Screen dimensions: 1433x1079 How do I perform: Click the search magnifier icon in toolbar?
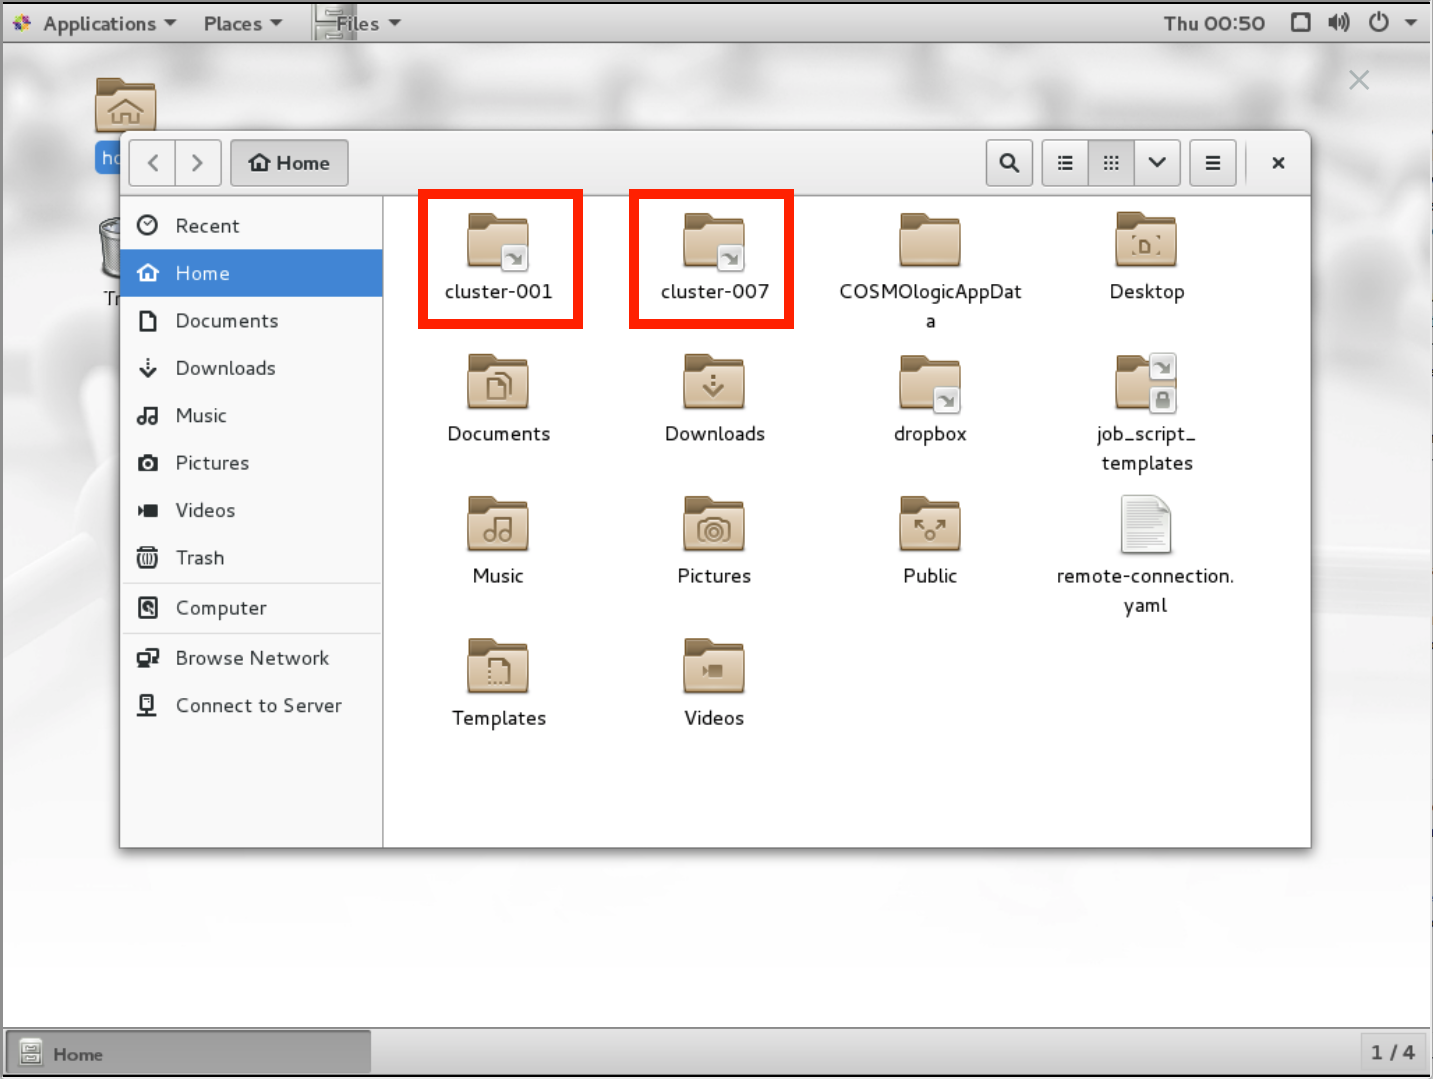point(1009,163)
